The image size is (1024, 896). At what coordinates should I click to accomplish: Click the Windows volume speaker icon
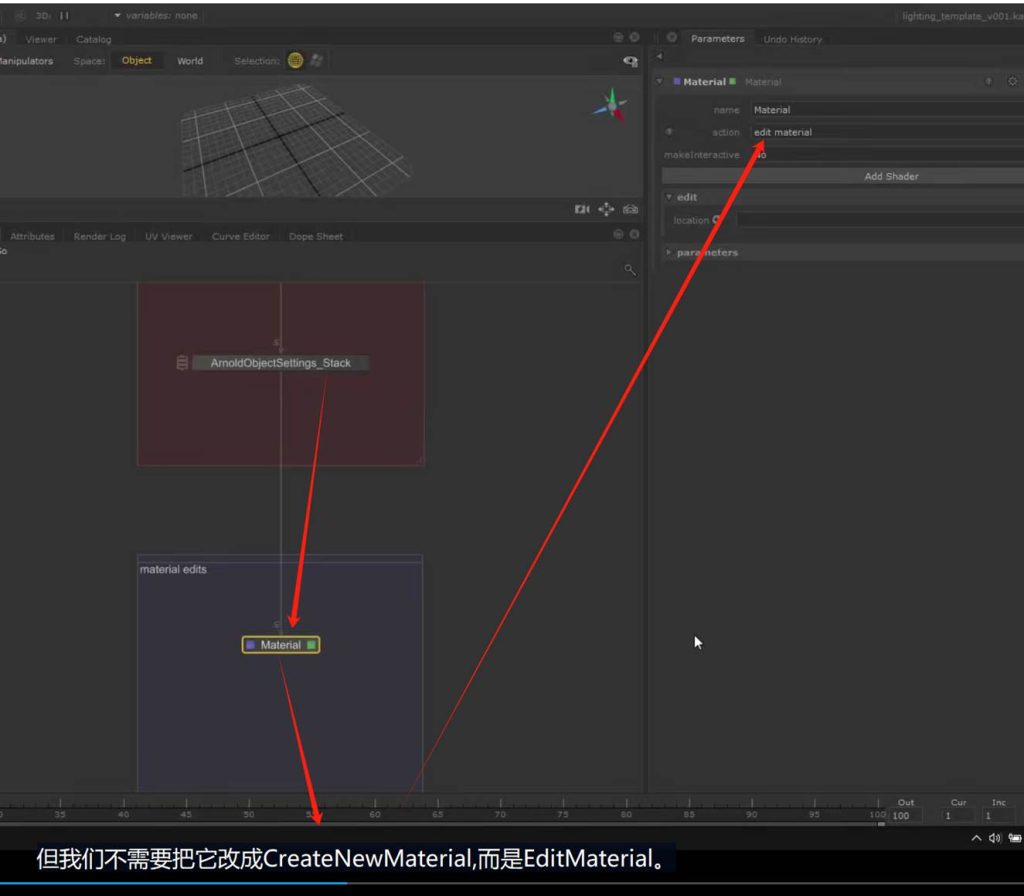point(995,838)
